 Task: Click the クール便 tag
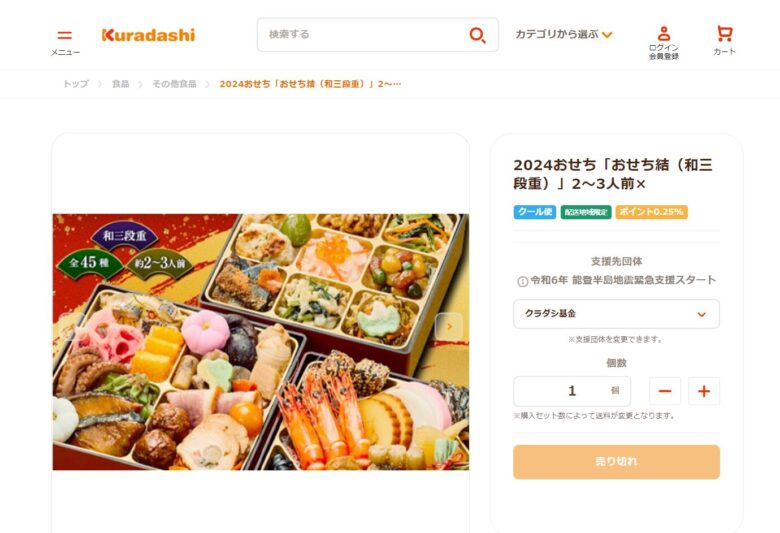coord(535,212)
